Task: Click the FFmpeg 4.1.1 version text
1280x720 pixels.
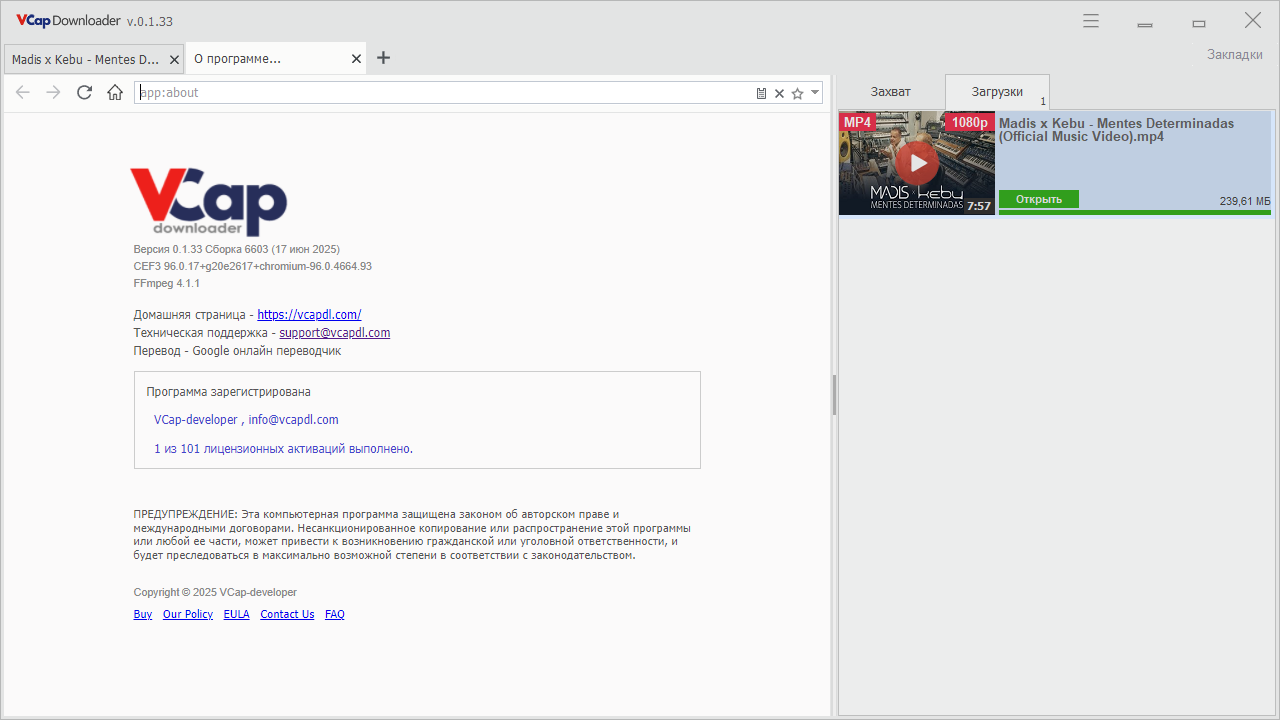Action: (167, 284)
